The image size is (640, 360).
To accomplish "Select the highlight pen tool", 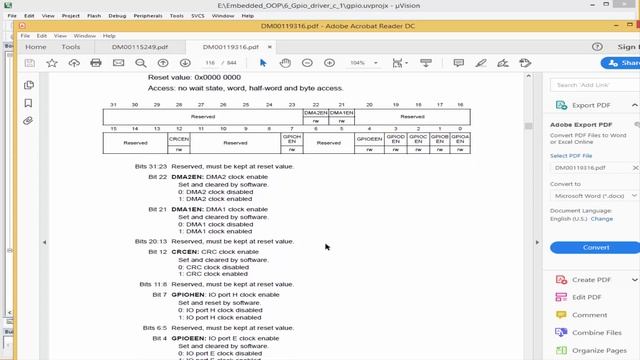I will (481, 63).
